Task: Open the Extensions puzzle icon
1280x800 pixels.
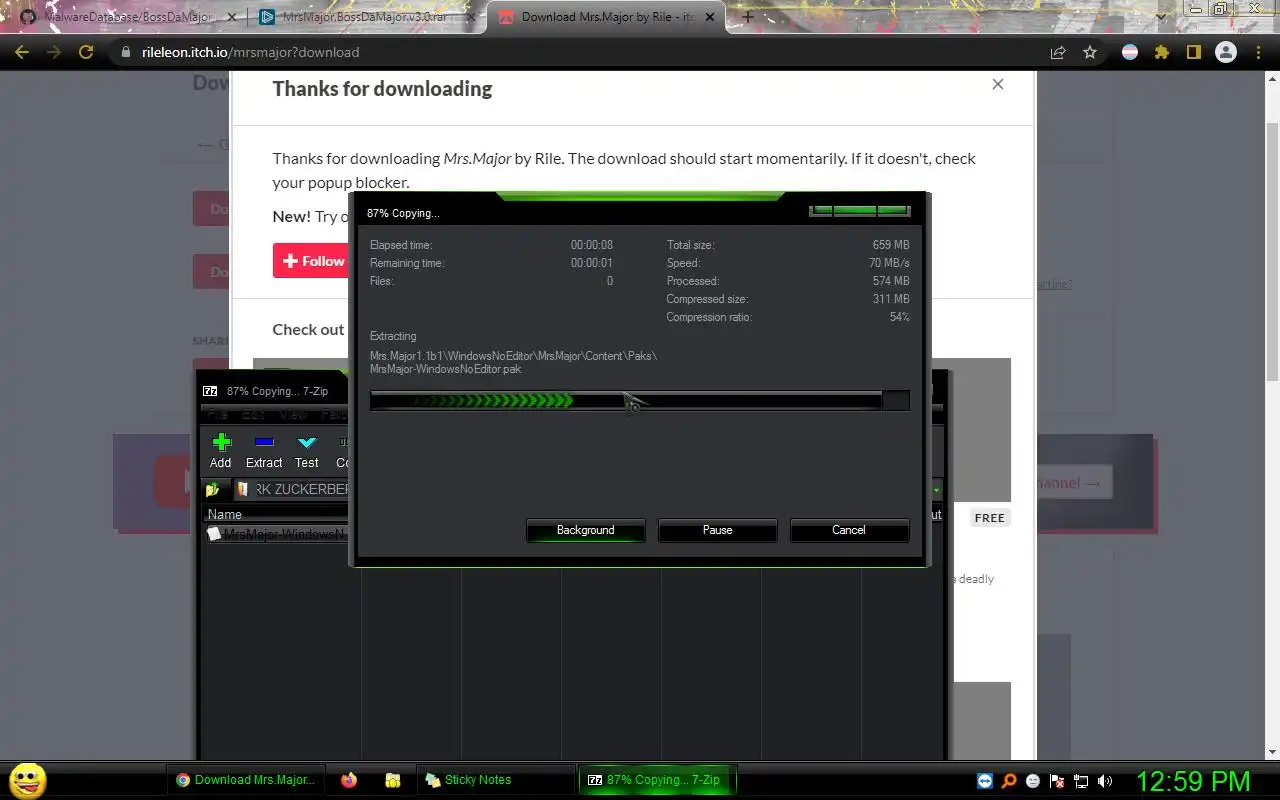Action: 1162,52
